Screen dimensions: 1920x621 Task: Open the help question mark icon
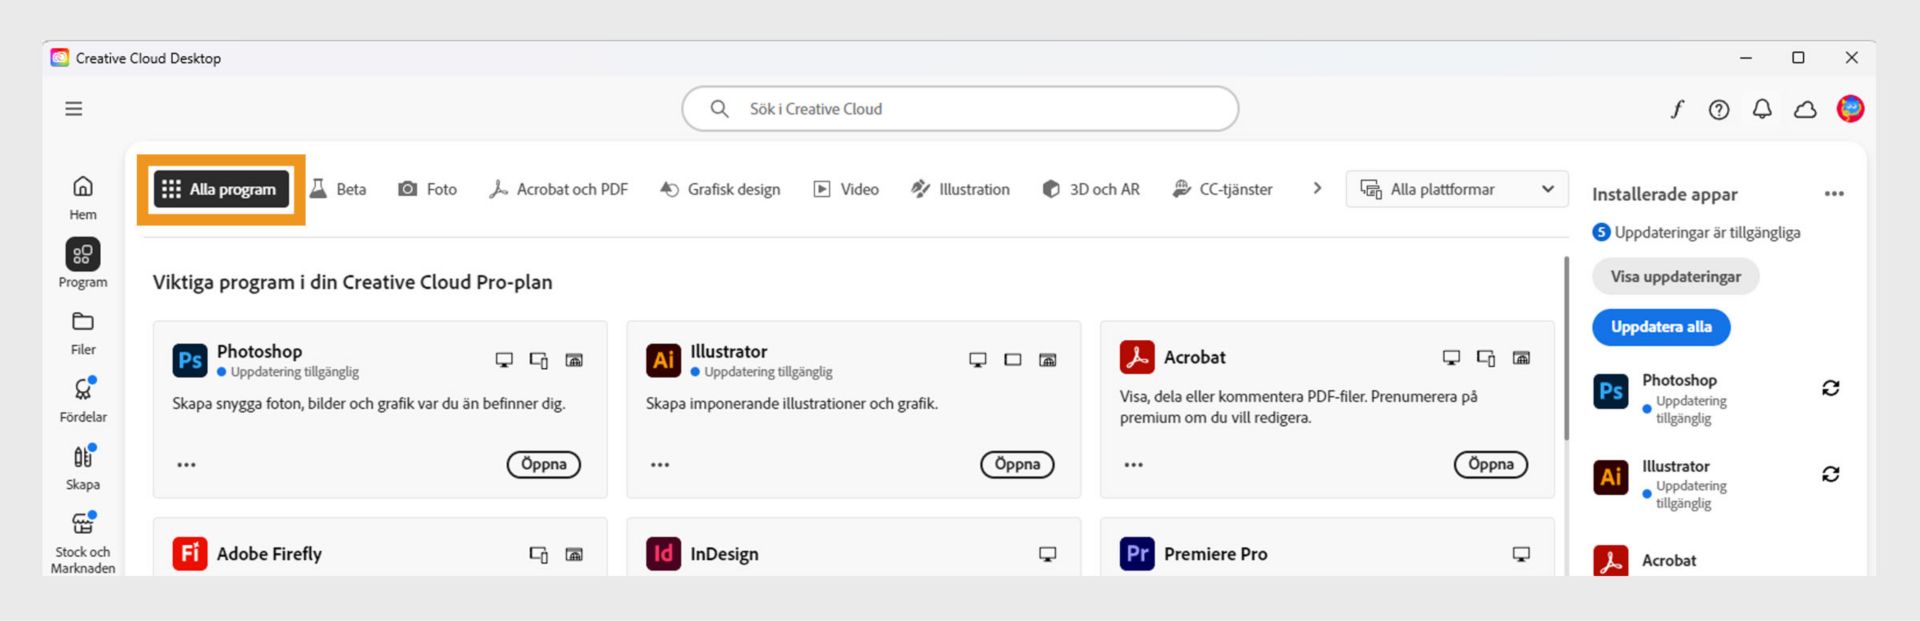[x=1719, y=109]
